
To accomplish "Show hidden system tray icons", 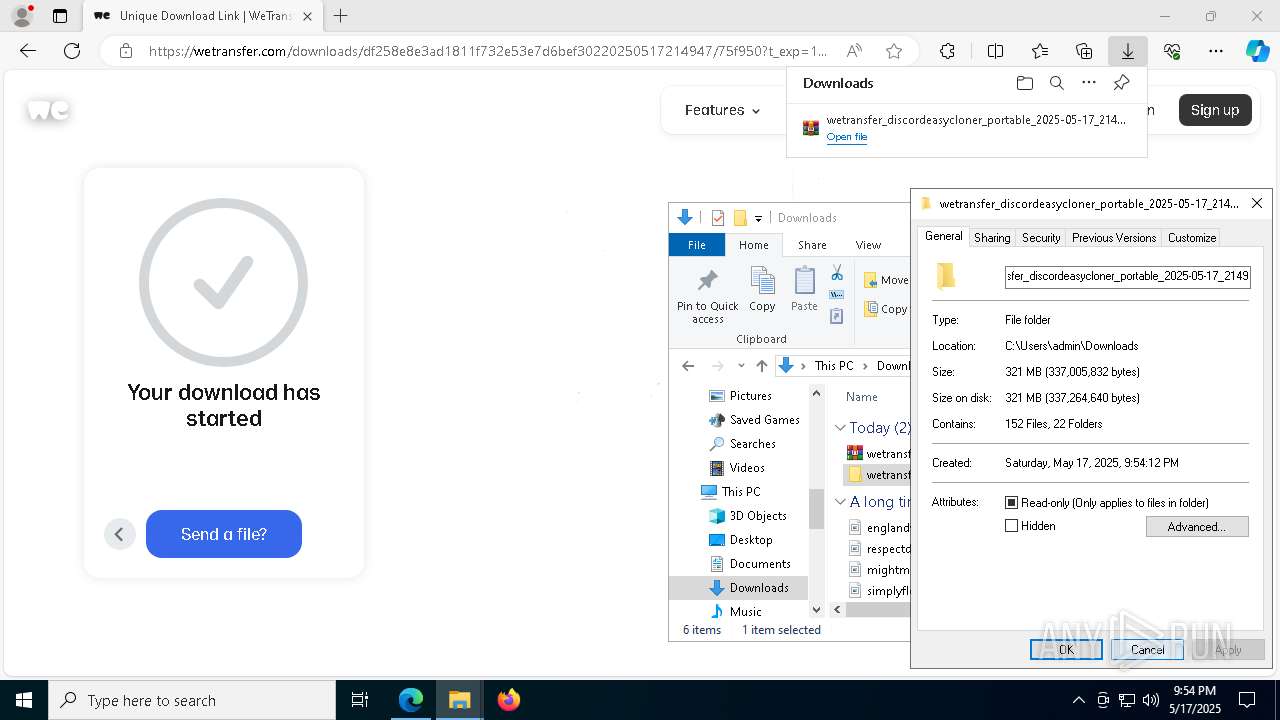I will coord(1078,700).
